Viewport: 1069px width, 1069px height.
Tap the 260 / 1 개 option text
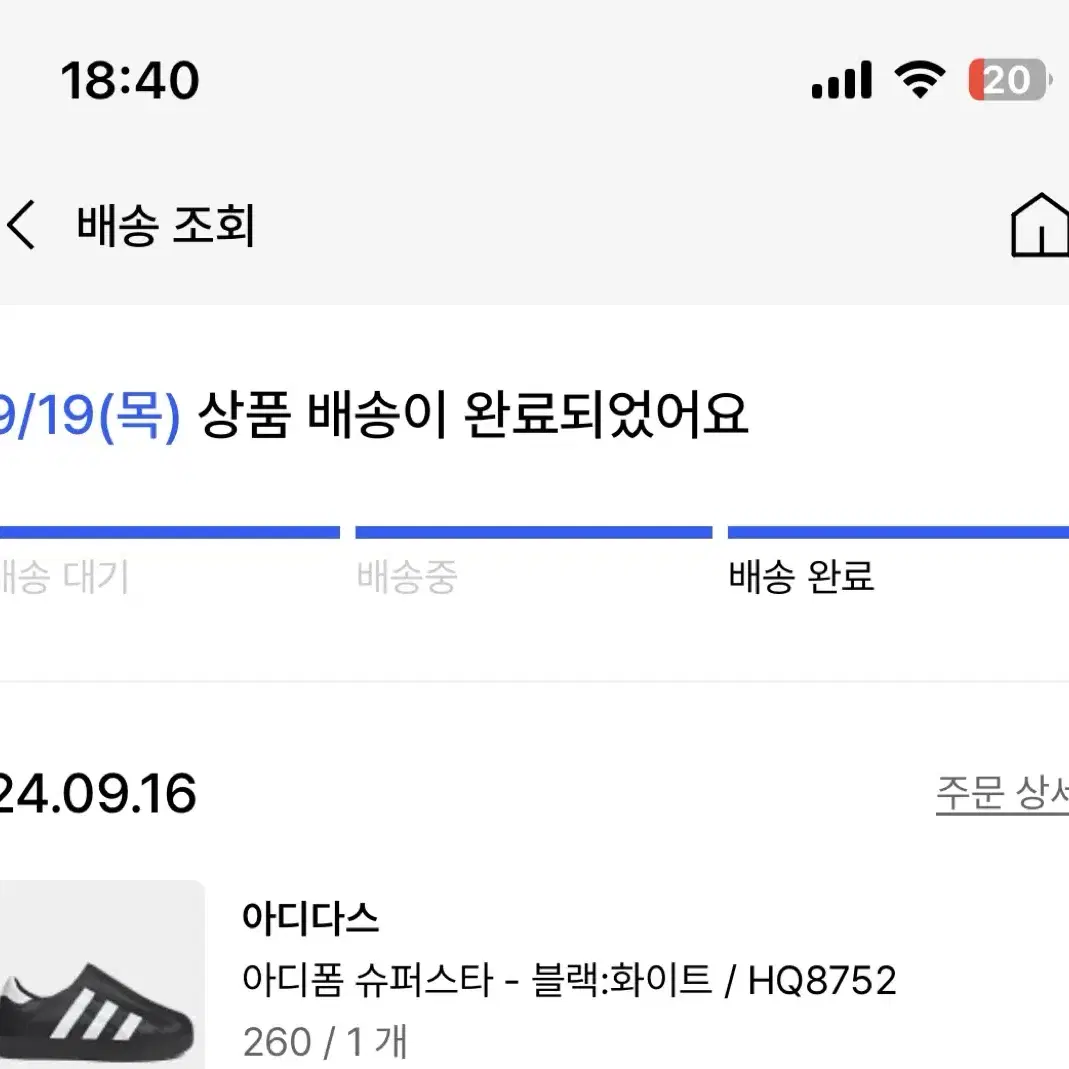pyautogui.click(x=325, y=1042)
